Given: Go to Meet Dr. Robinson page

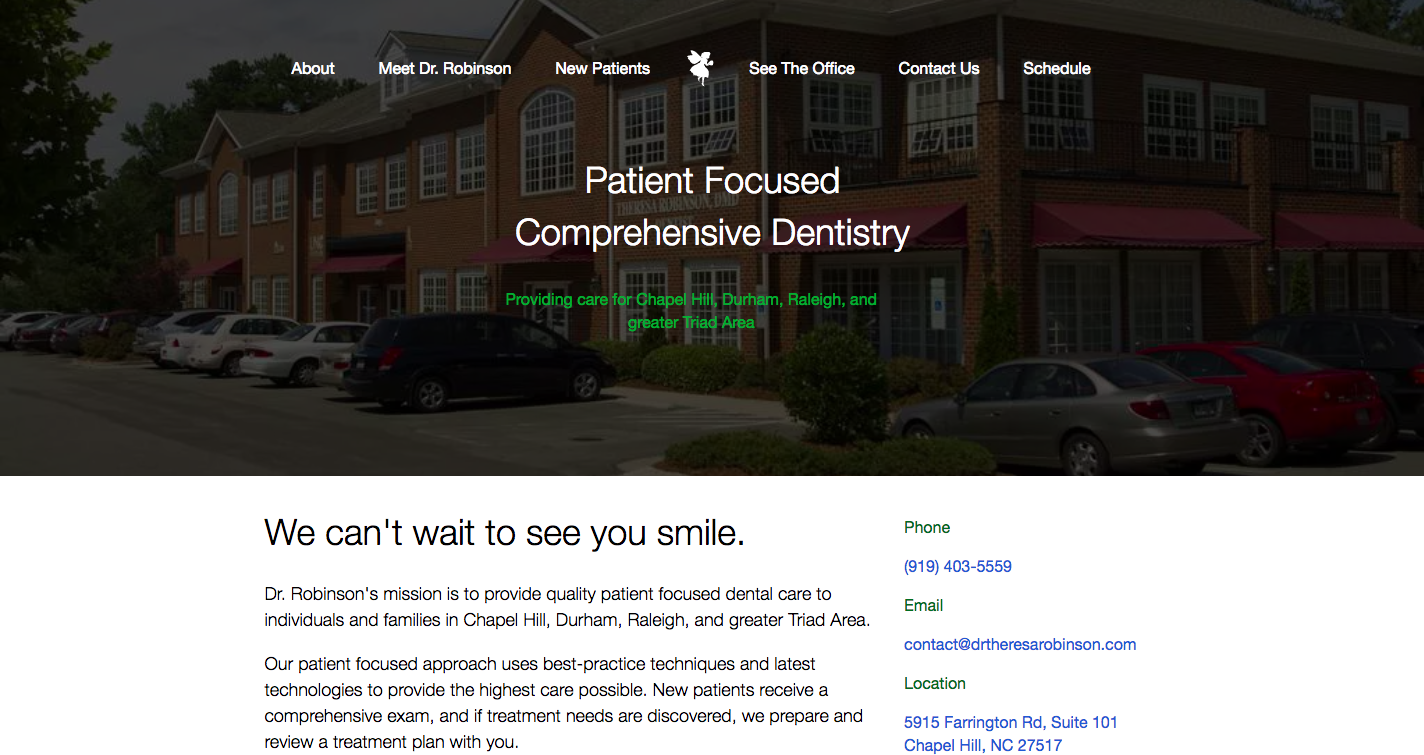Looking at the screenshot, I should (x=445, y=68).
